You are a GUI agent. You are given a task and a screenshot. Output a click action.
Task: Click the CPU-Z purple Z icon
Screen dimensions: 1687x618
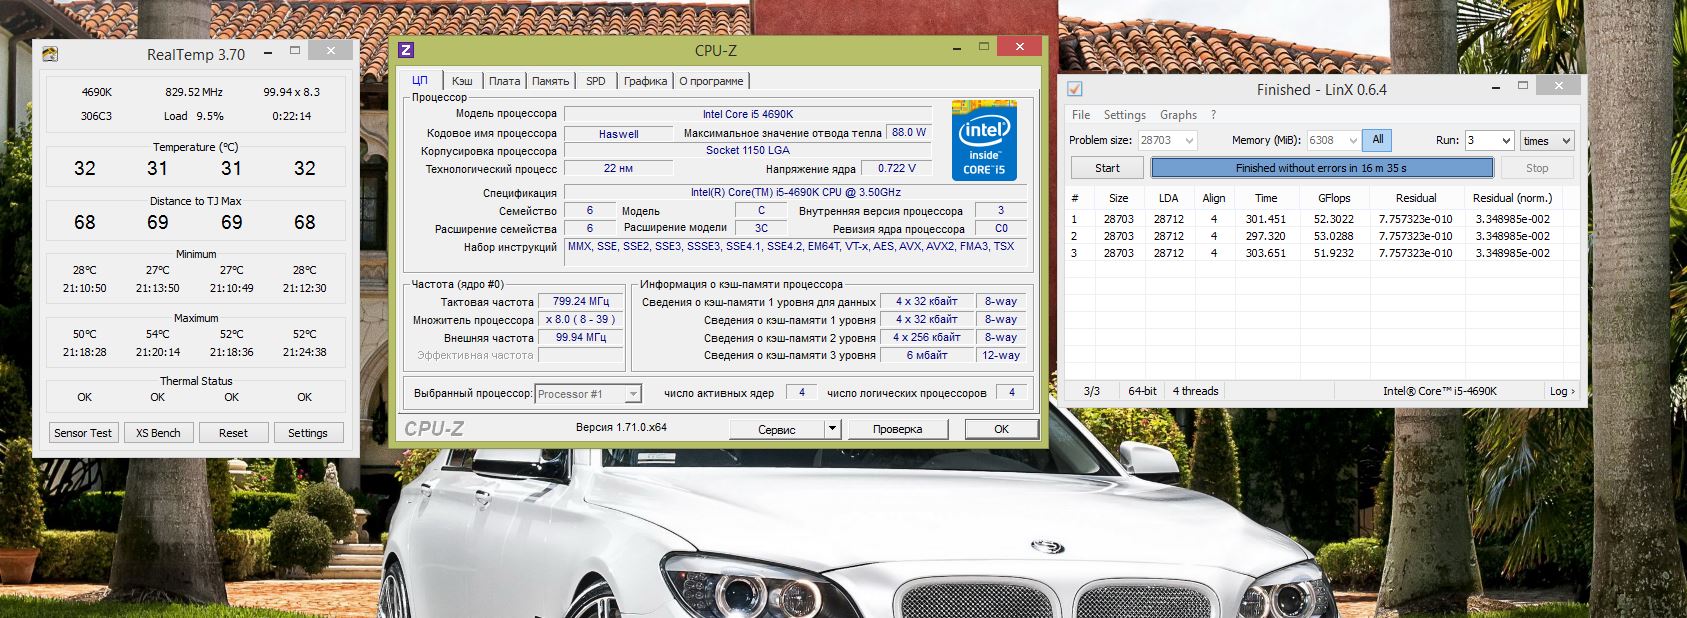pyautogui.click(x=406, y=50)
